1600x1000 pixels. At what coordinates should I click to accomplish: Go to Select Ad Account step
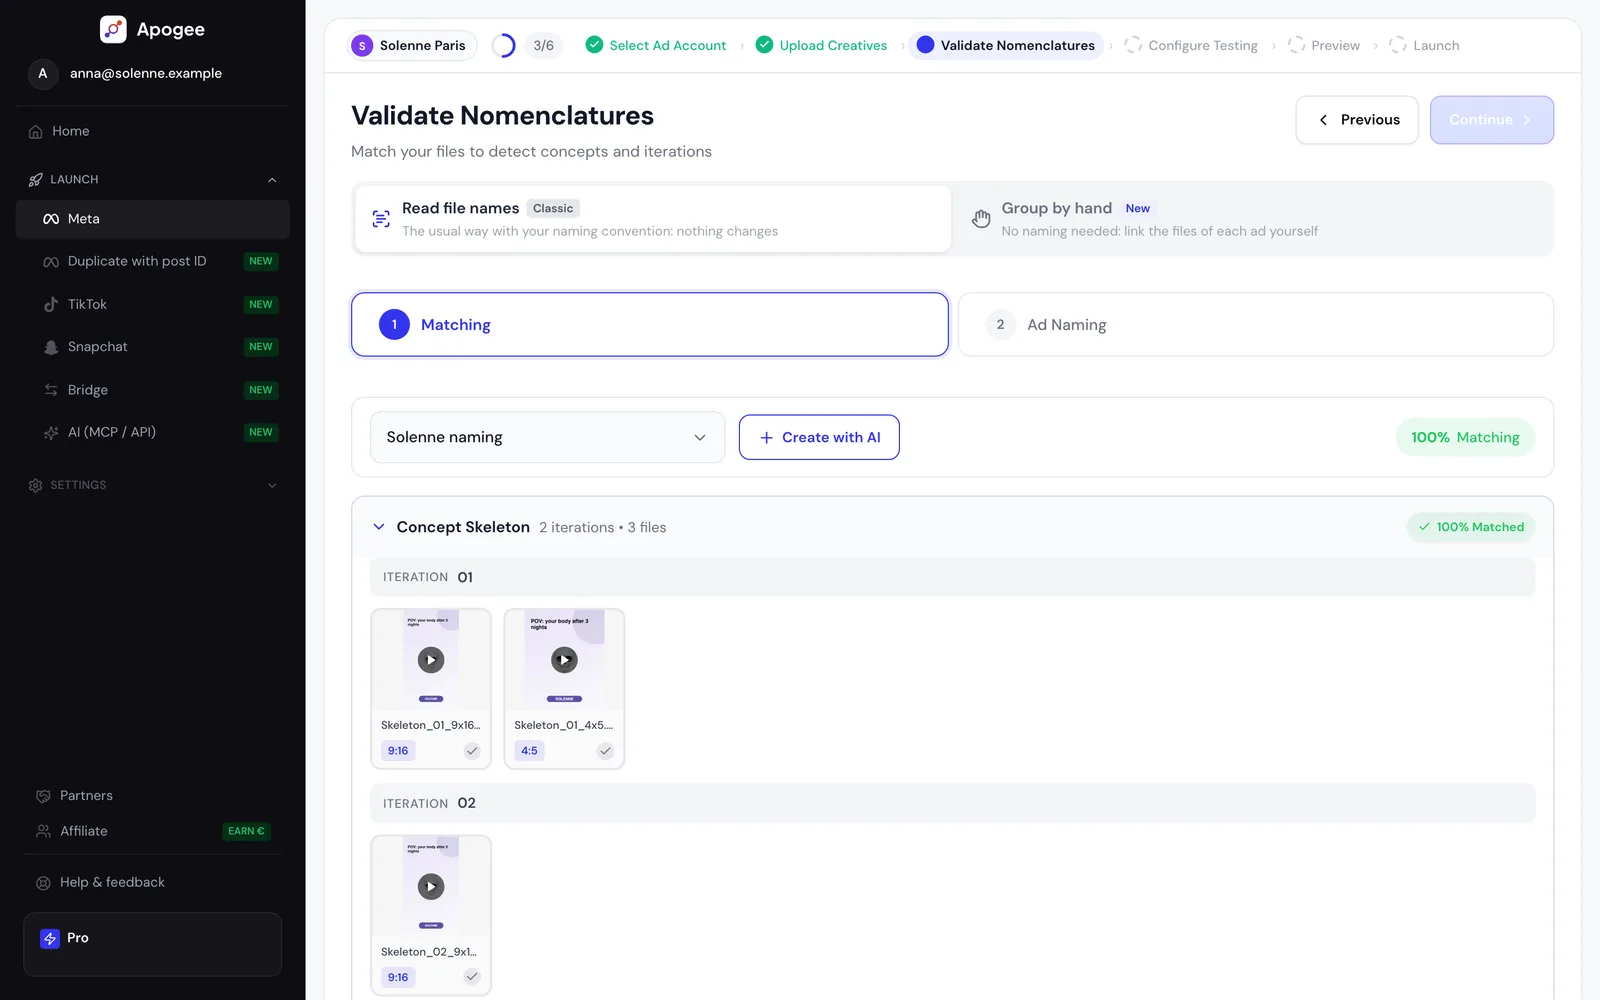click(656, 45)
